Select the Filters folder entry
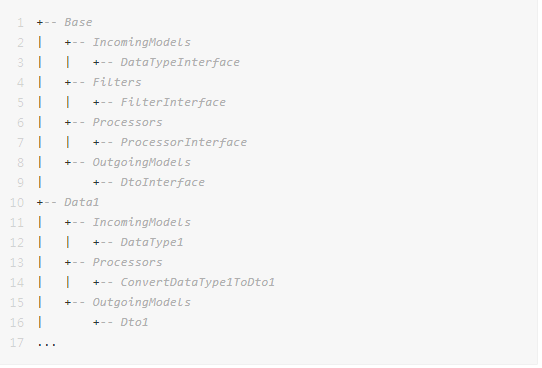 117,83
